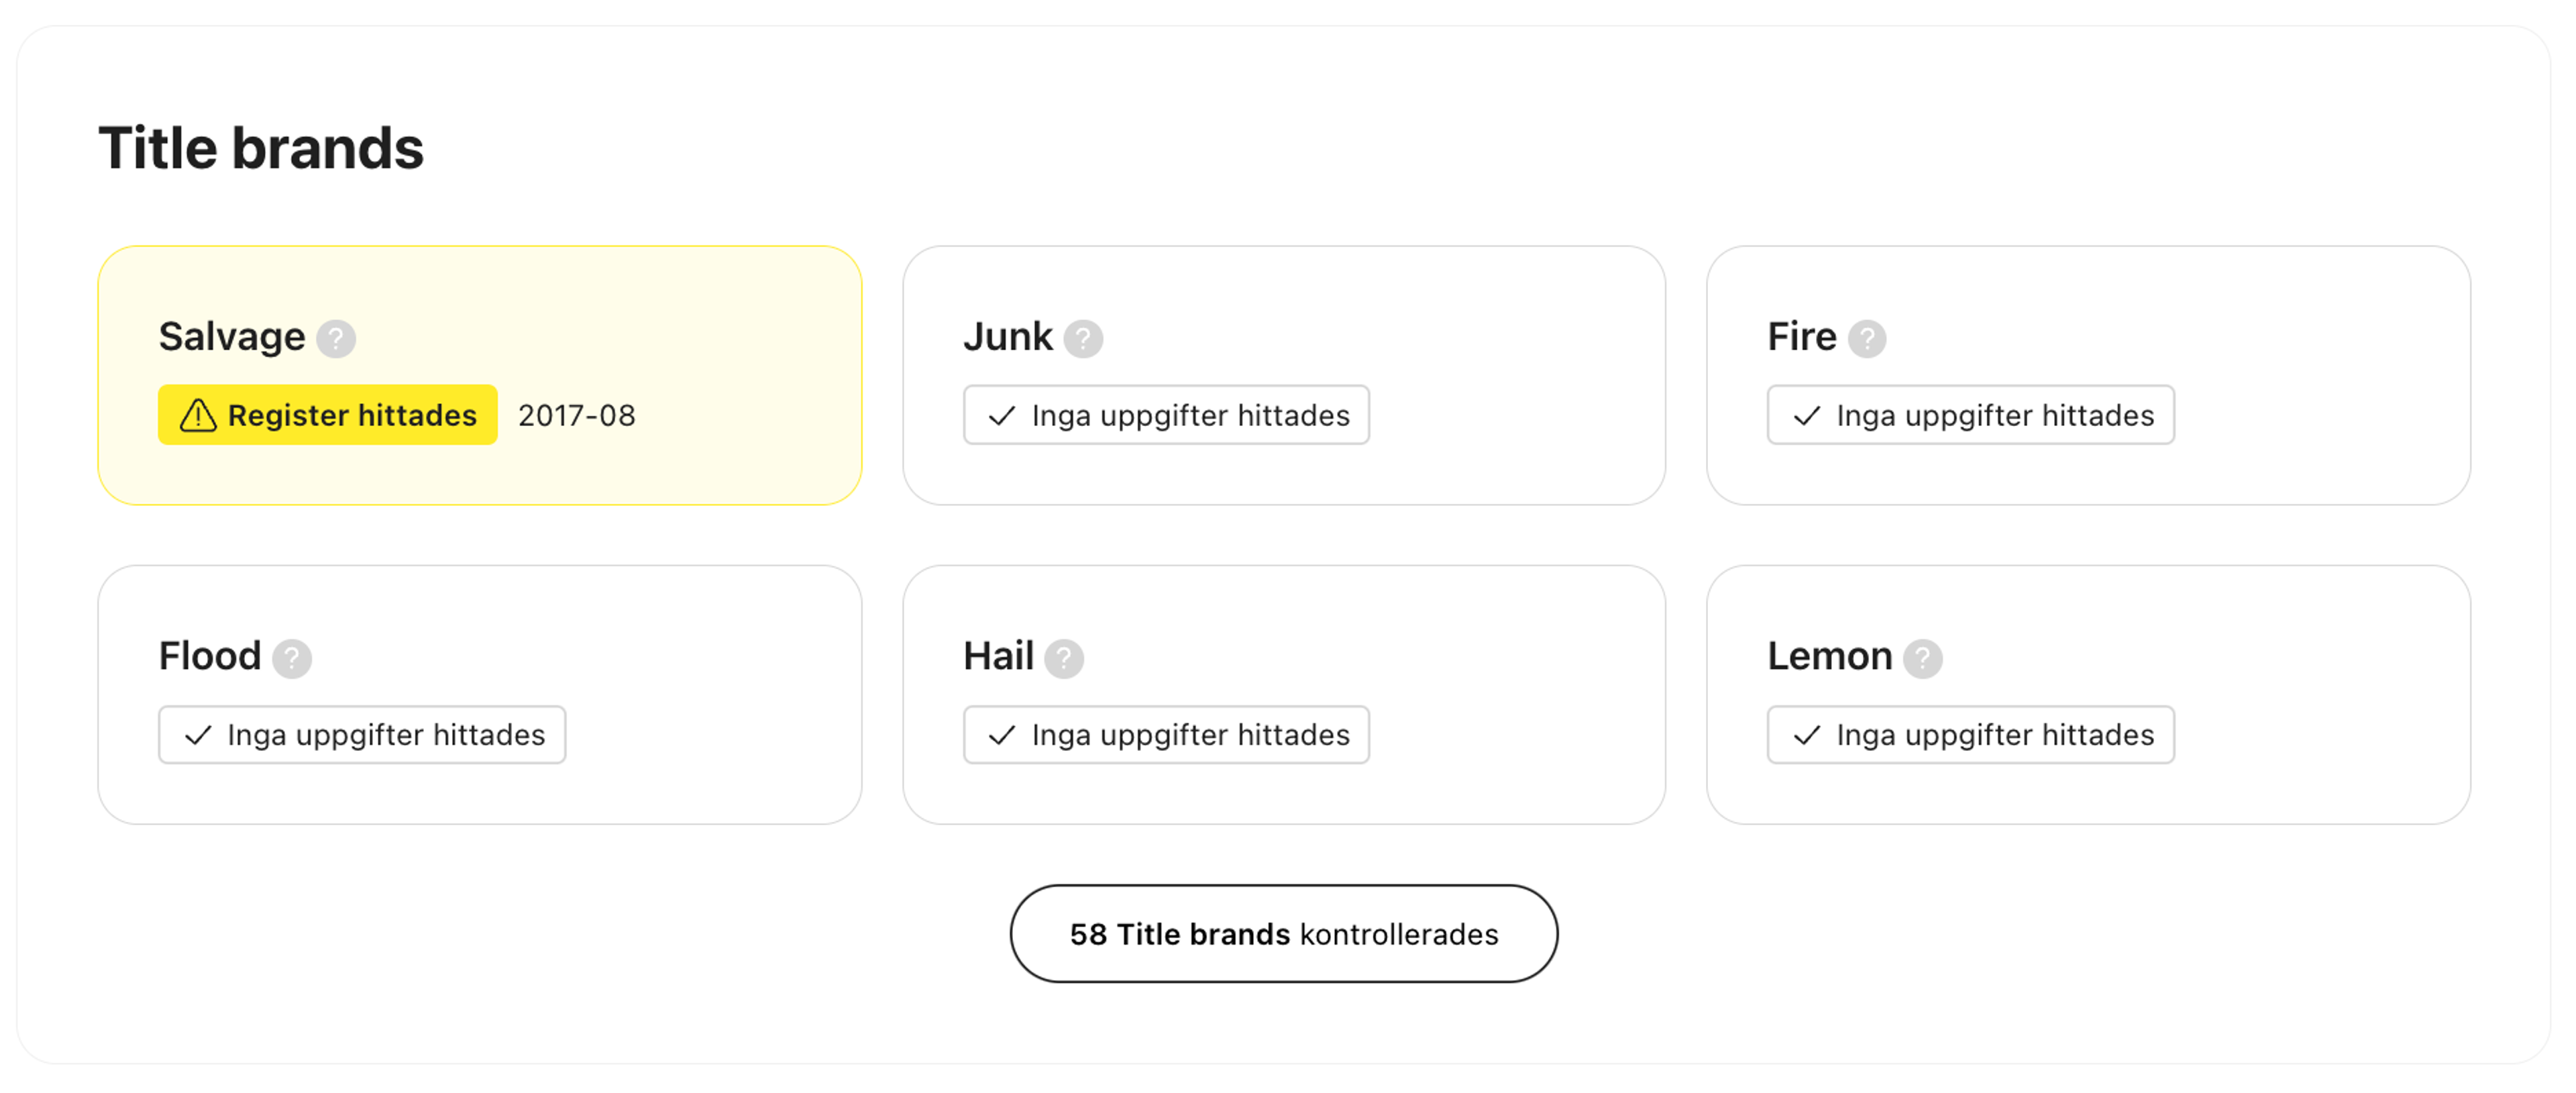Click the Title brands heading

[261, 148]
